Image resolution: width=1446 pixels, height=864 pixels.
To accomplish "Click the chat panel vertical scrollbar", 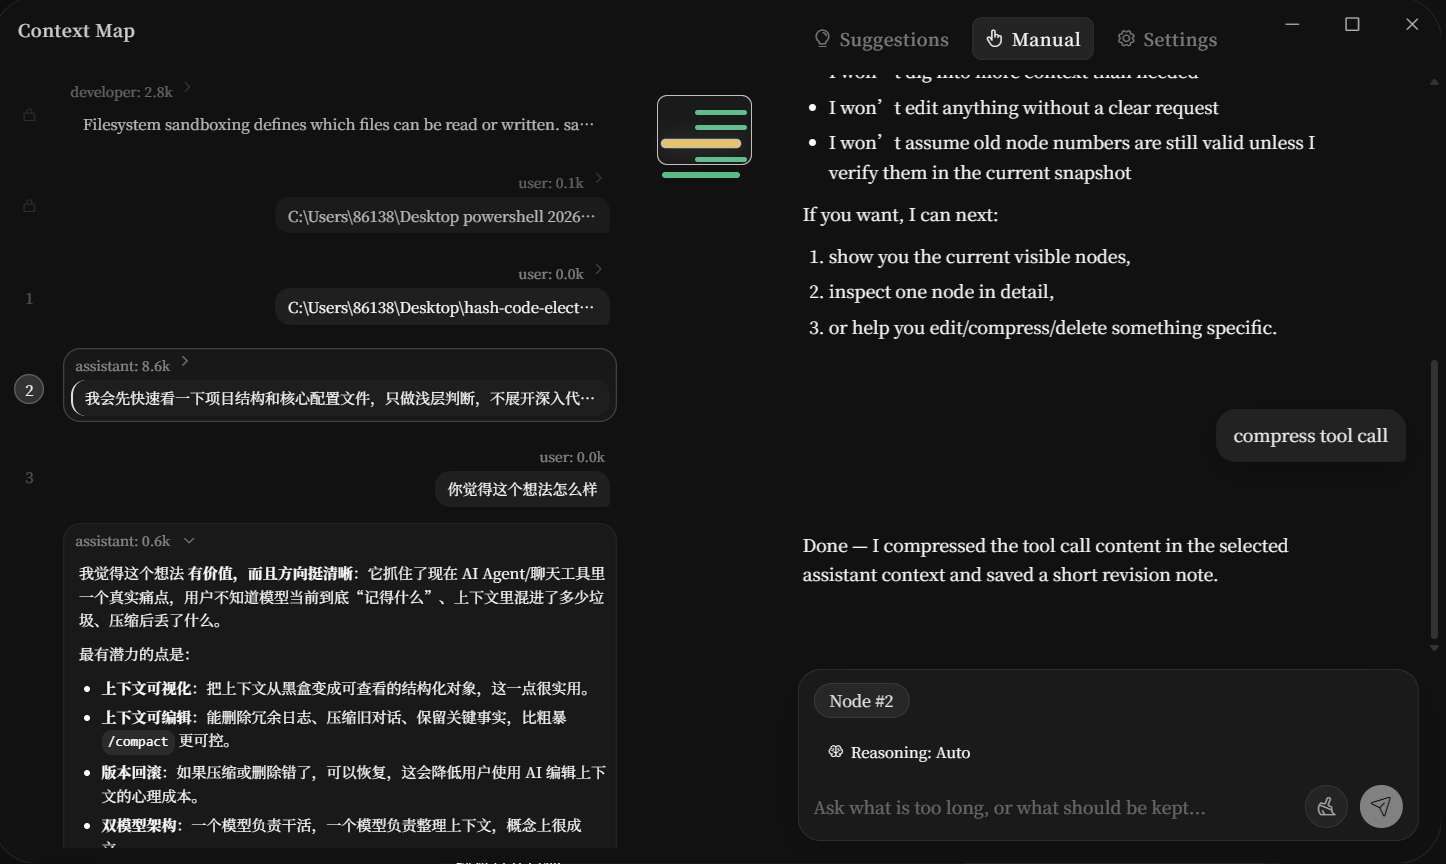I will tap(1434, 500).
